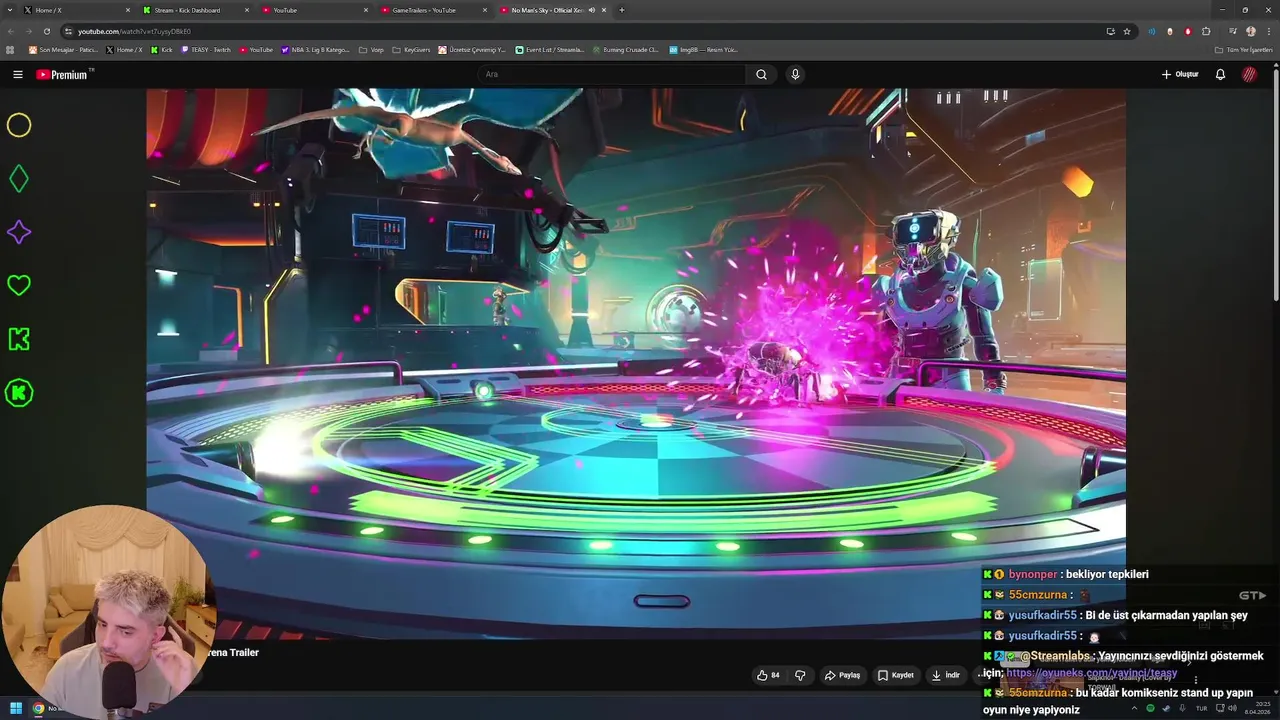Open the Windows Start button
This screenshot has width=1280, height=720.
(x=16, y=709)
